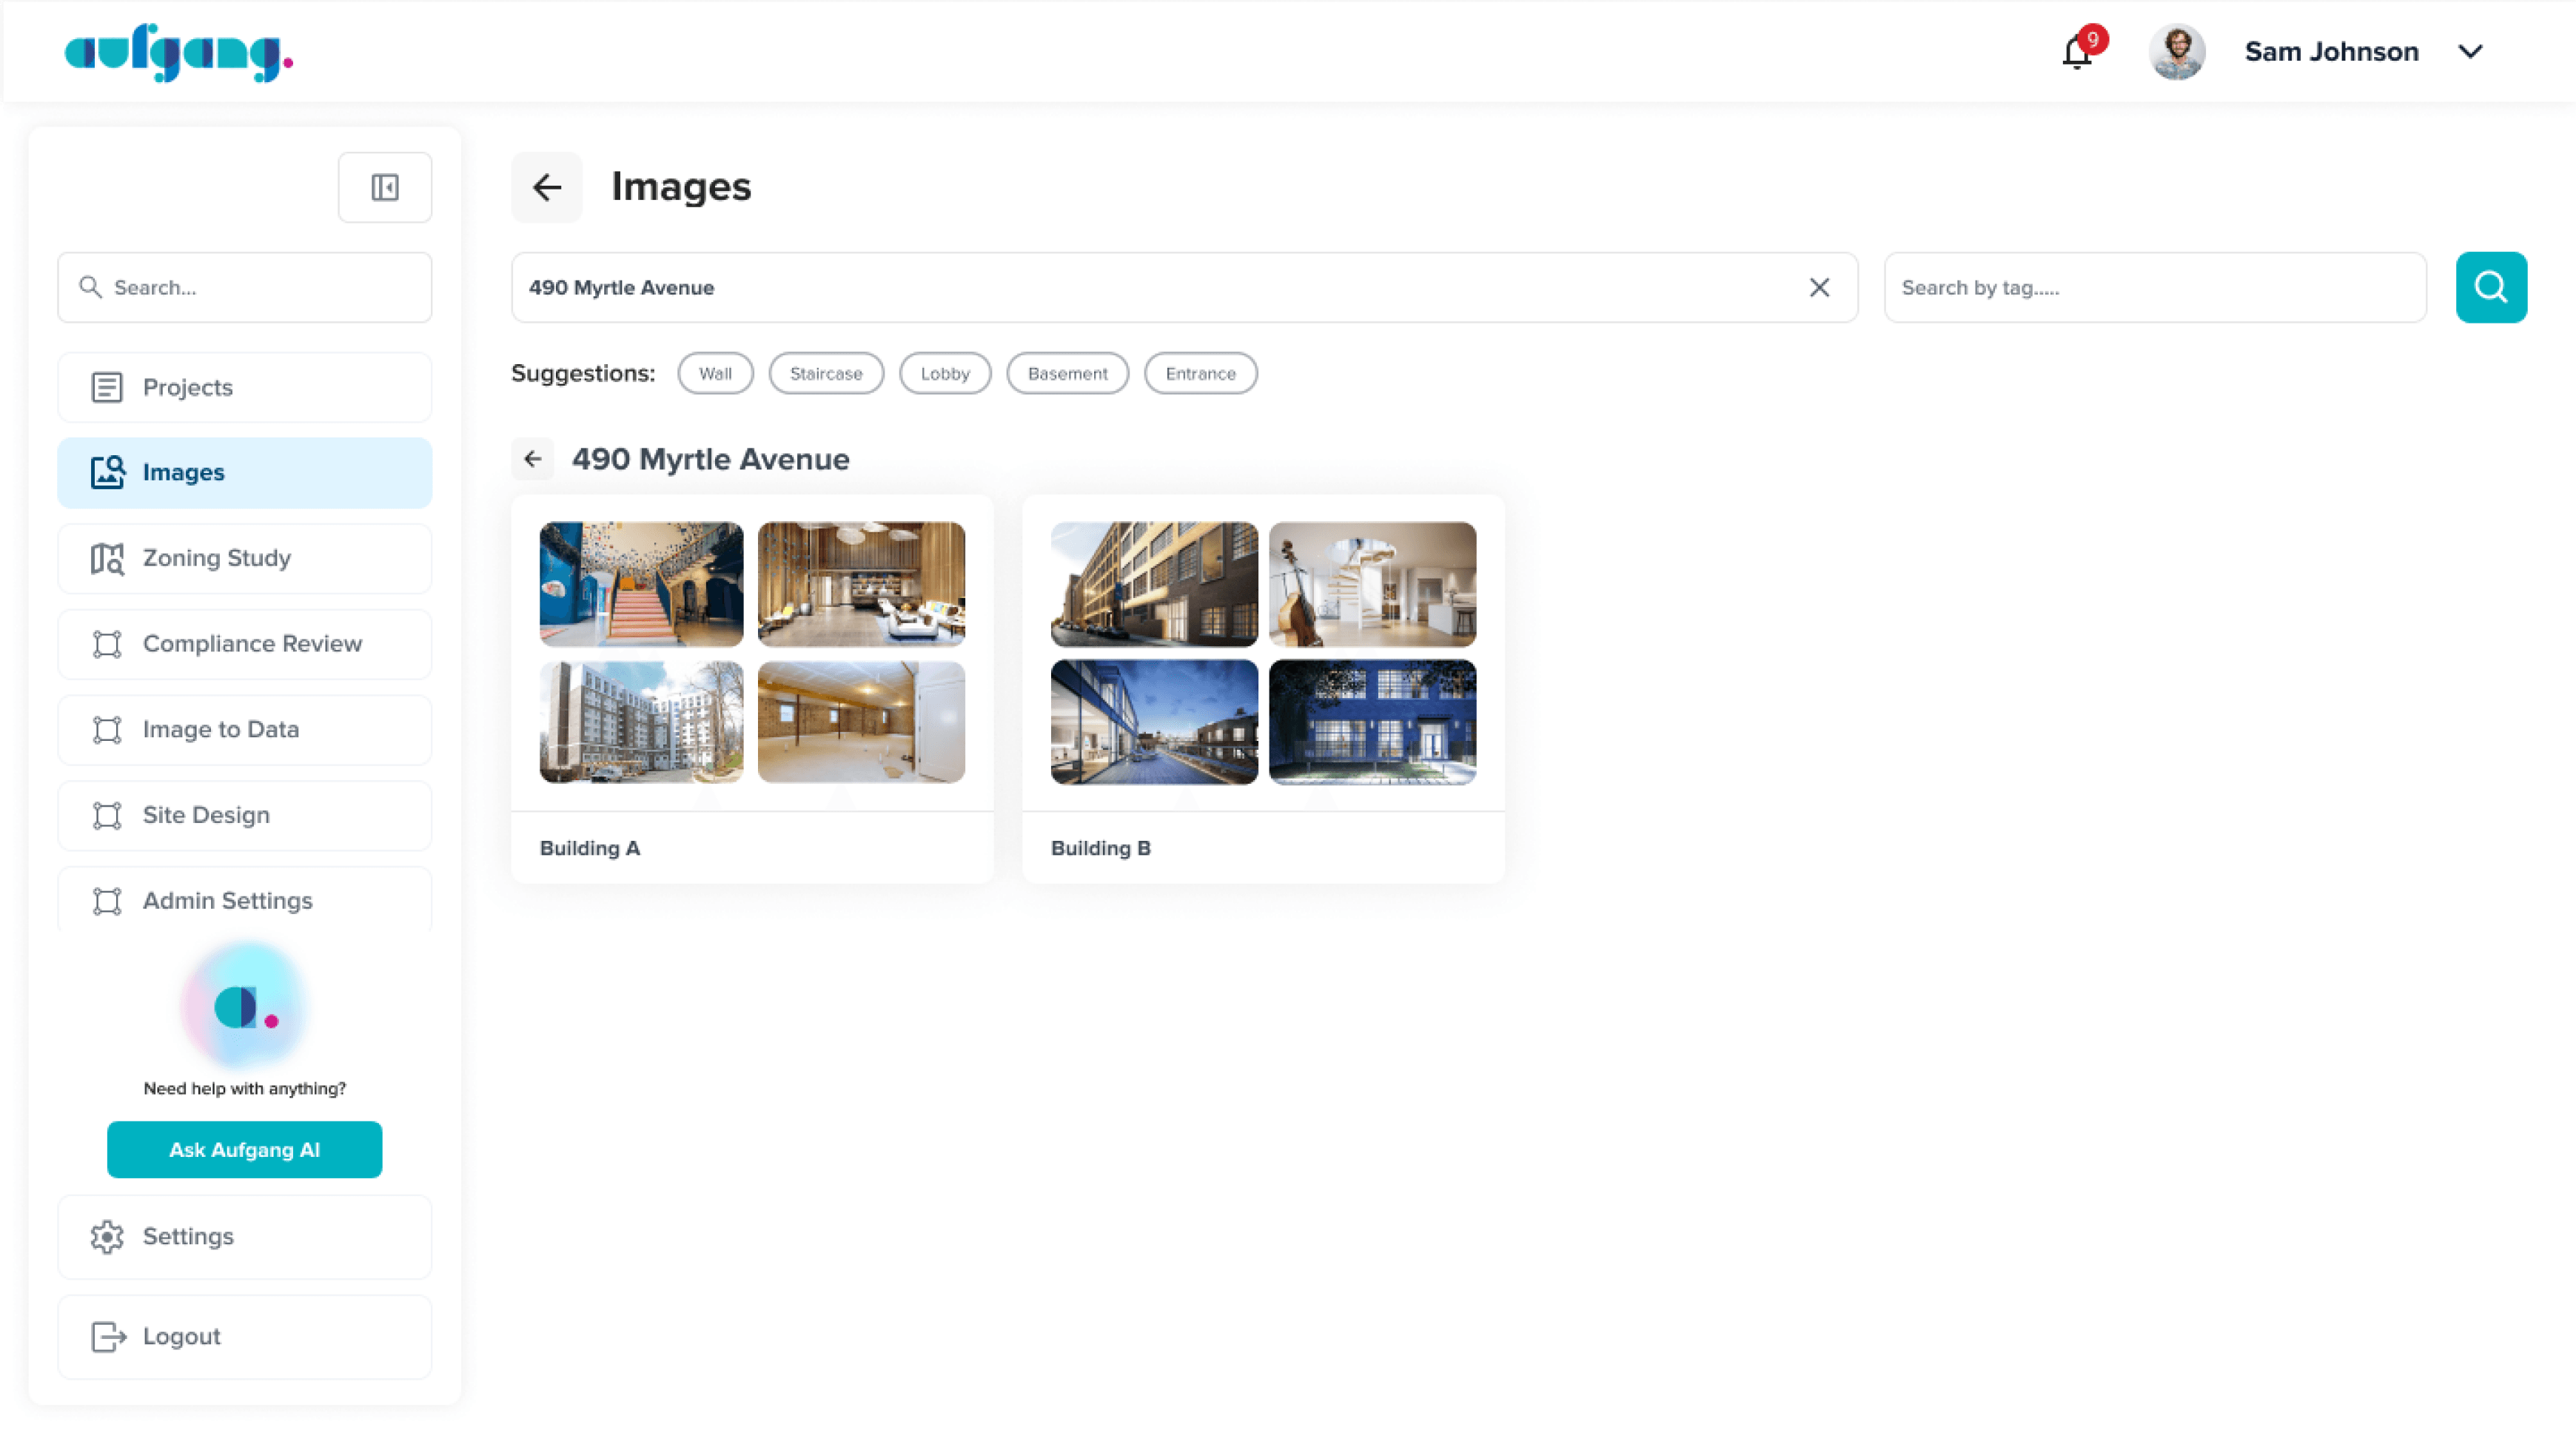Collapse the sidebar panel icon
Screen dimensions: 2576x1430
(x=385, y=187)
